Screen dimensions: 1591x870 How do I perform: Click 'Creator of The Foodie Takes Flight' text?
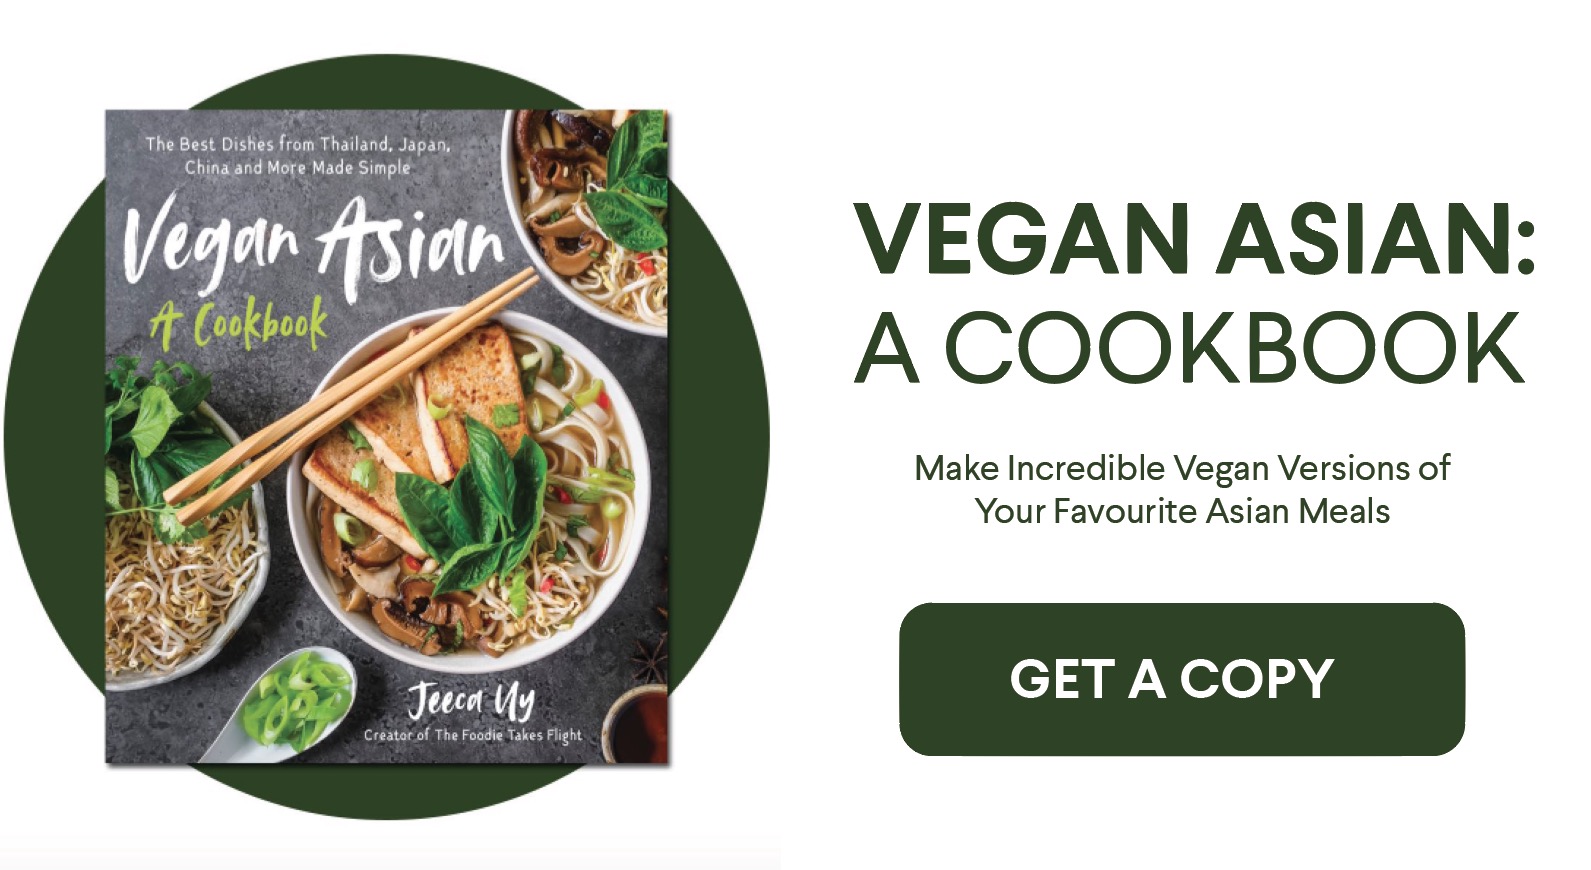pos(472,735)
